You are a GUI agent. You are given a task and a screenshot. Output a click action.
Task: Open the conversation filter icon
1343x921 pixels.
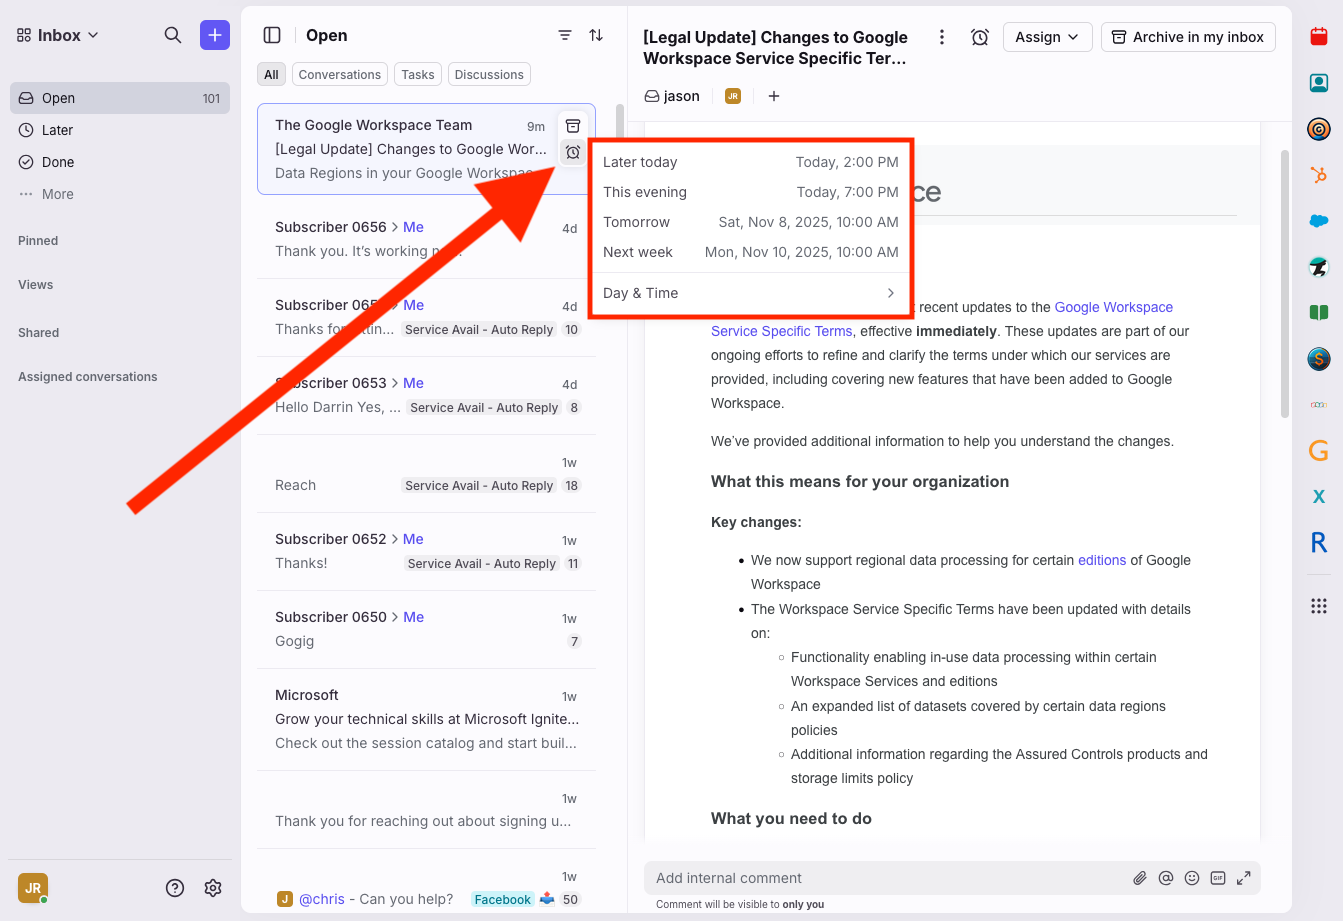pyautogui.click(x=565, y=35)
